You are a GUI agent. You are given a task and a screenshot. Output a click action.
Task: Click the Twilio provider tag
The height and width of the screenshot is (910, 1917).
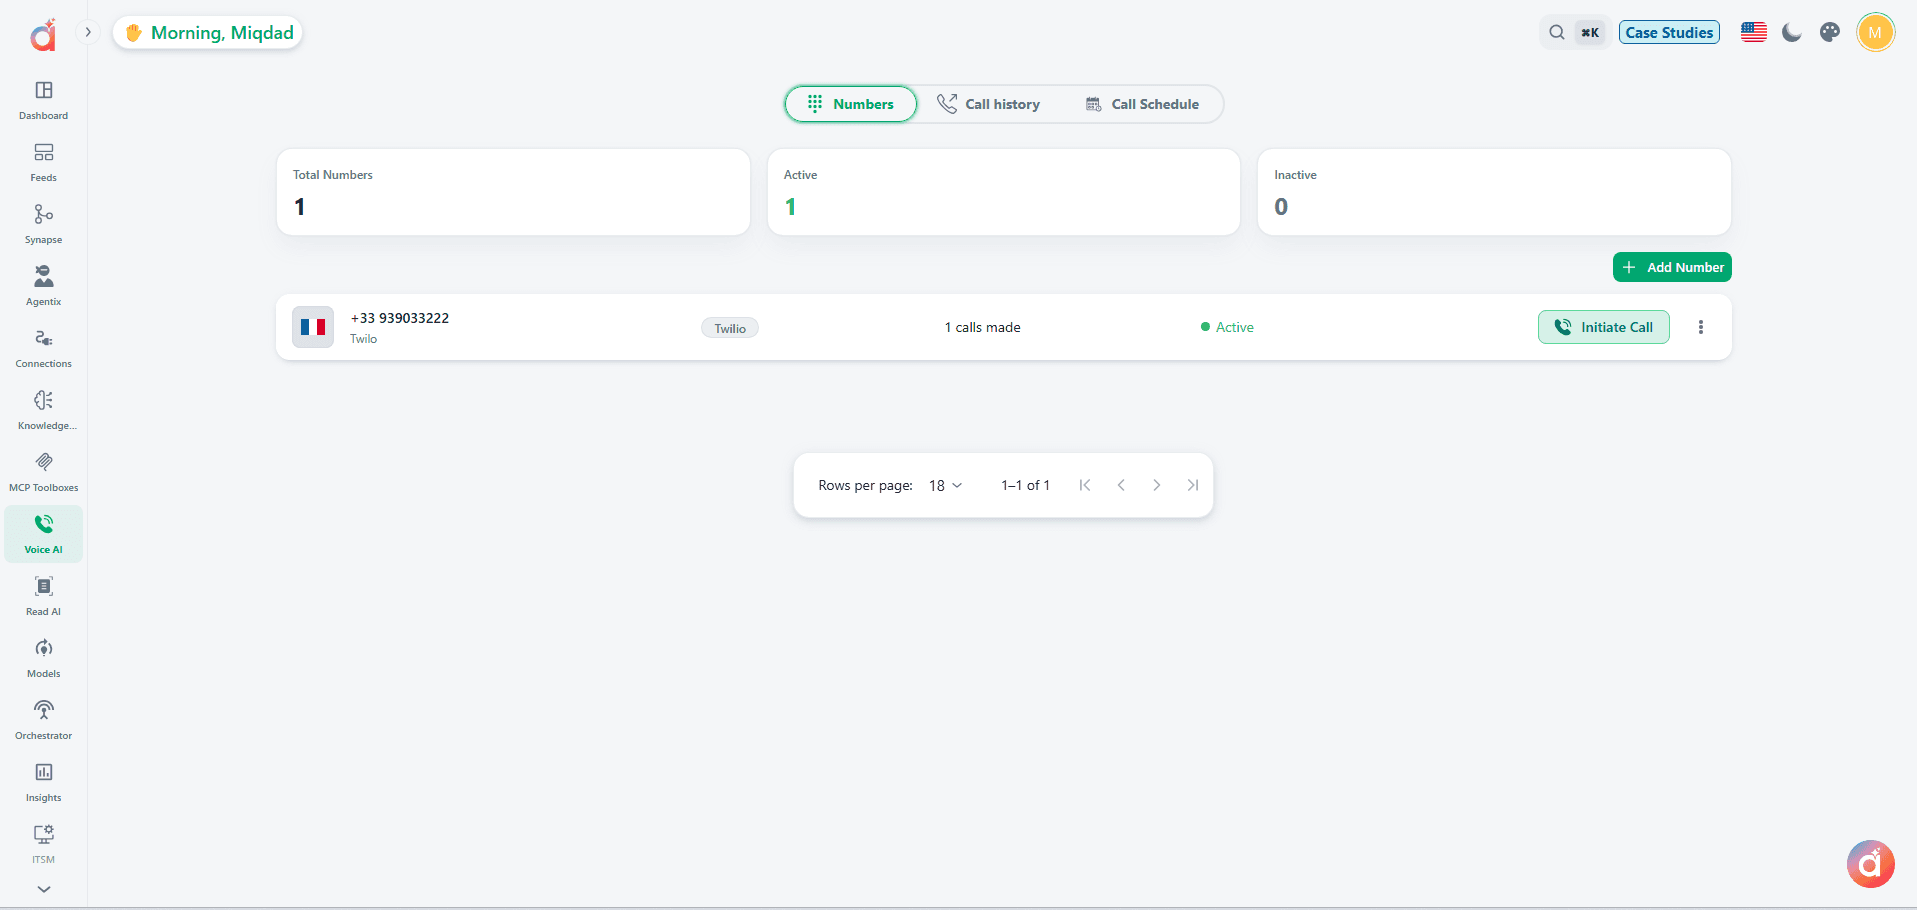tap(730, 328)
